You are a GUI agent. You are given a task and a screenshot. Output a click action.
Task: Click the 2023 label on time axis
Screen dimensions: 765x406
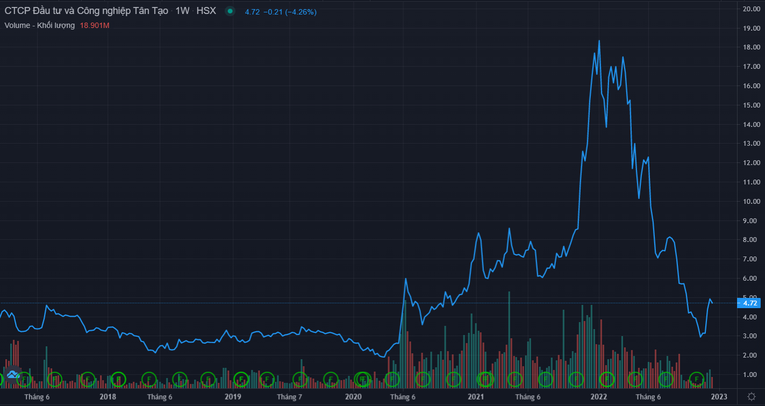[x=719, y=397]
